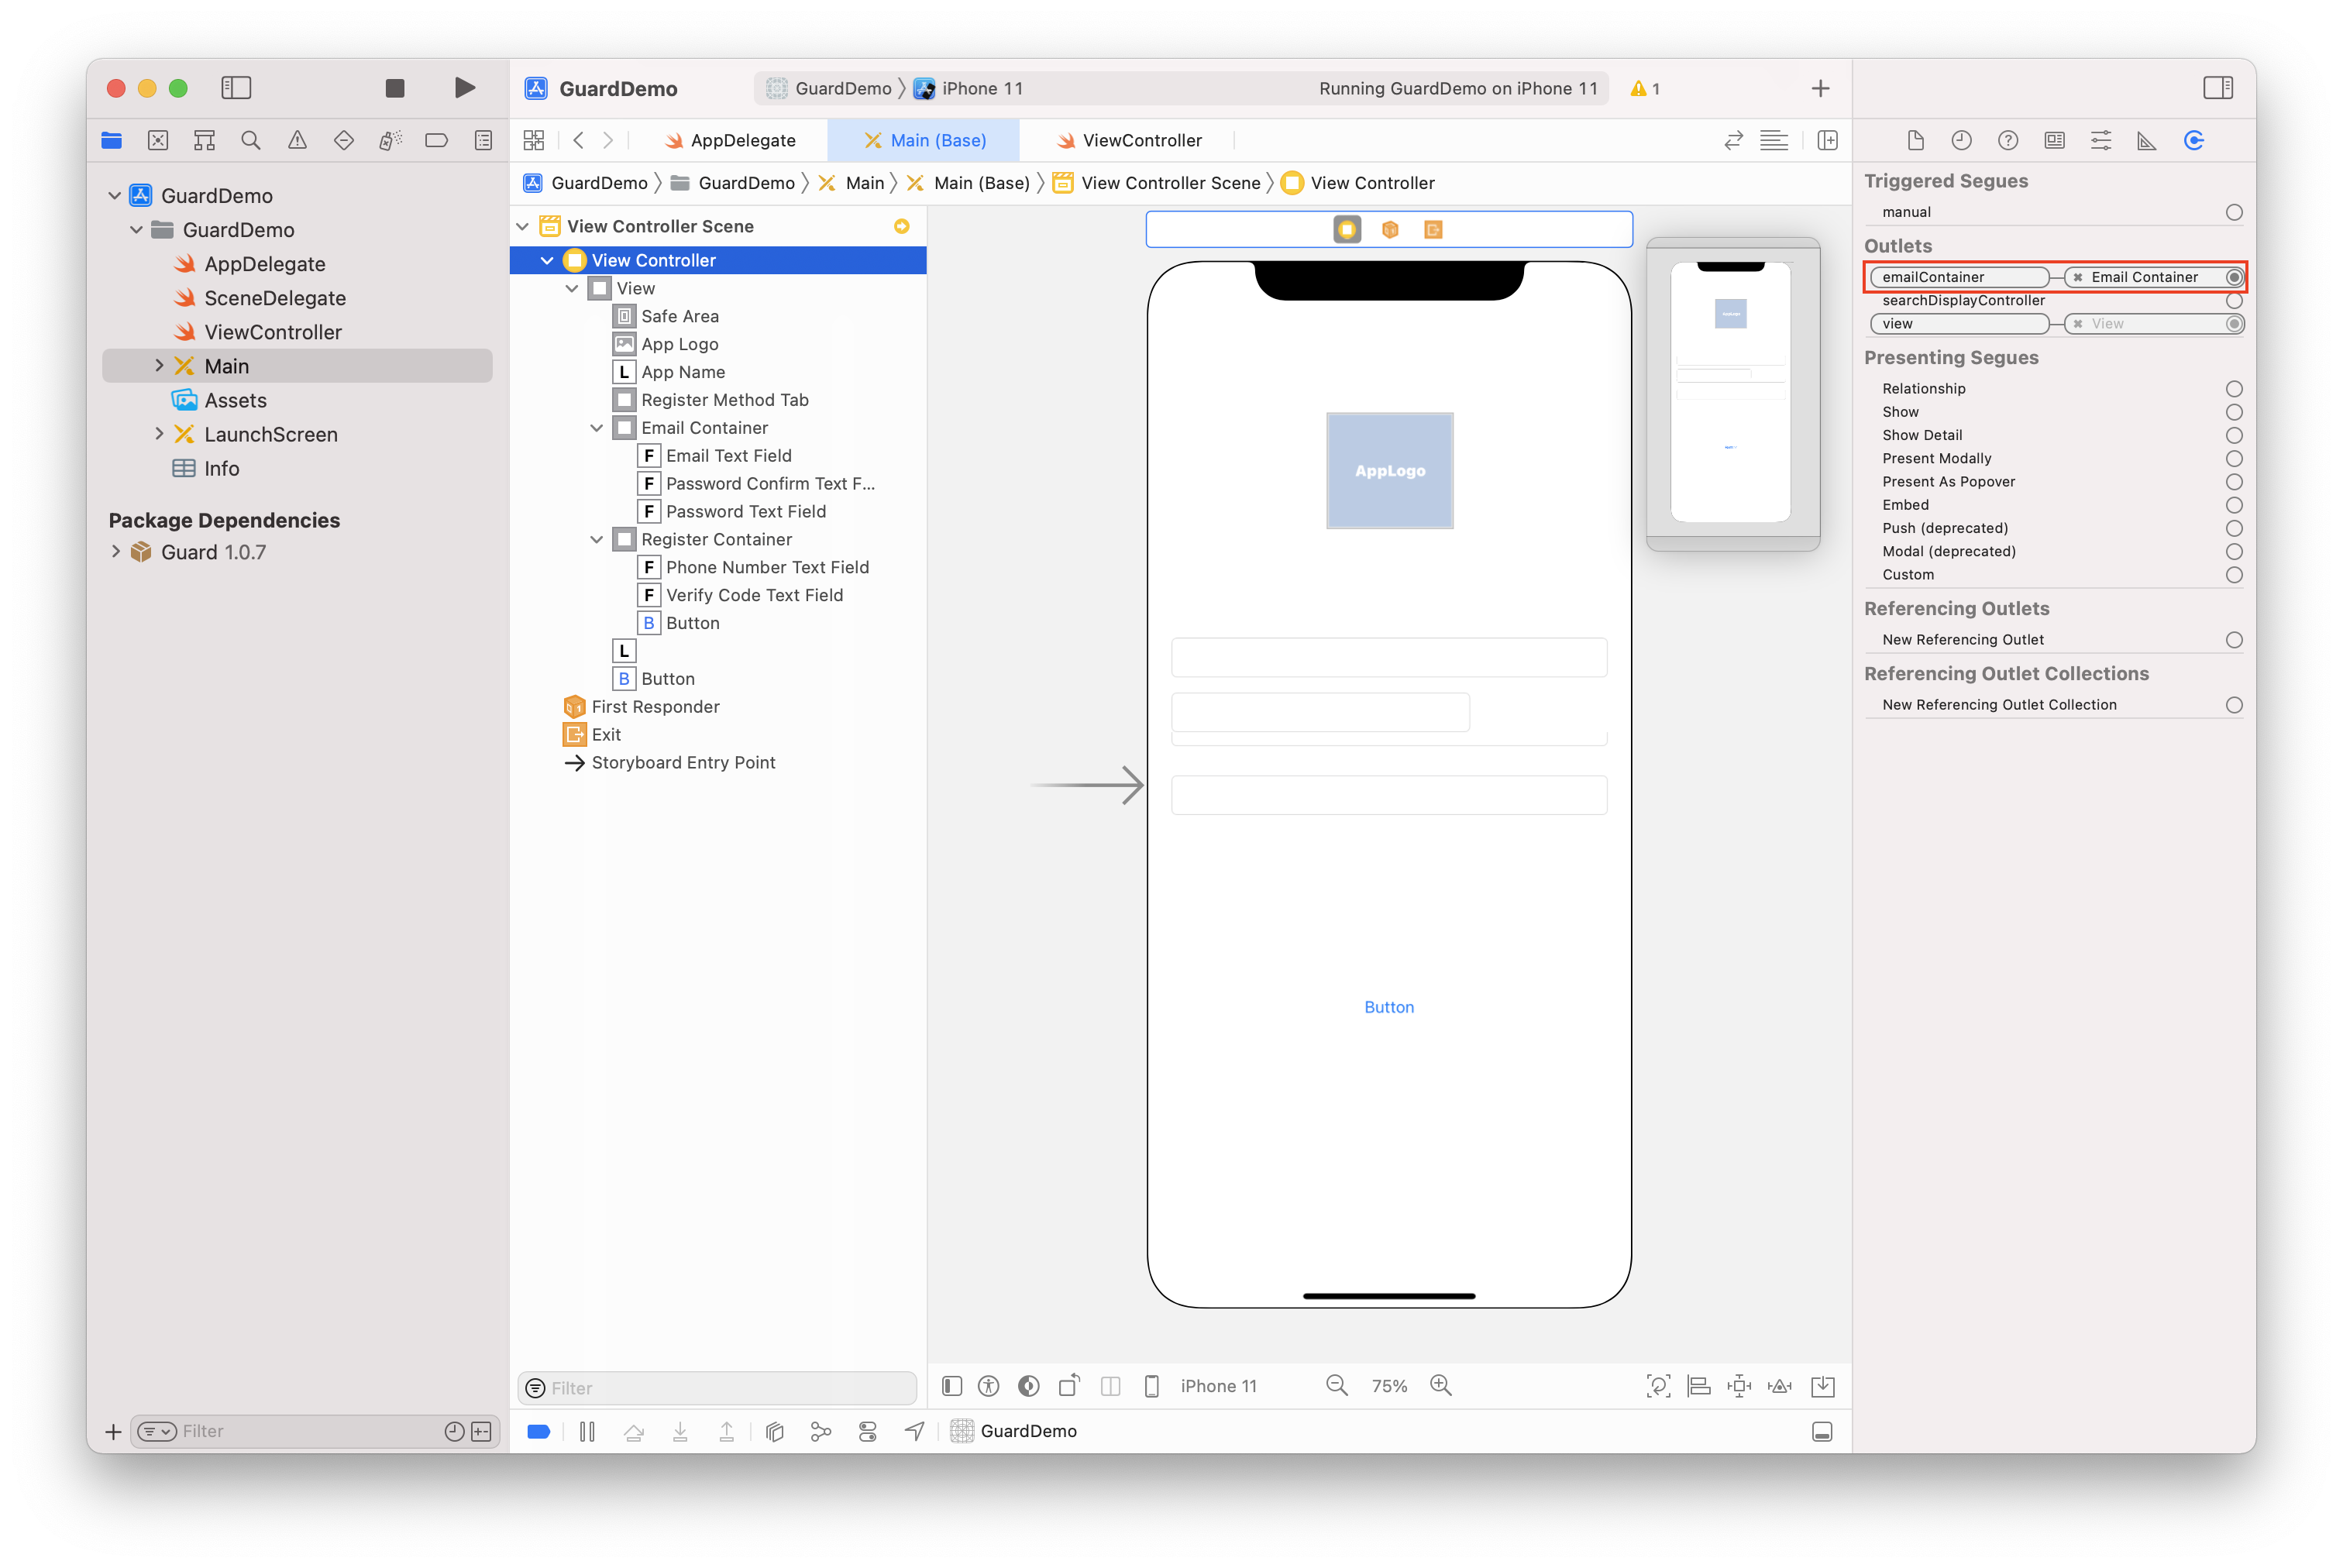Collapse the Email Container tree node

pos(597,428)
